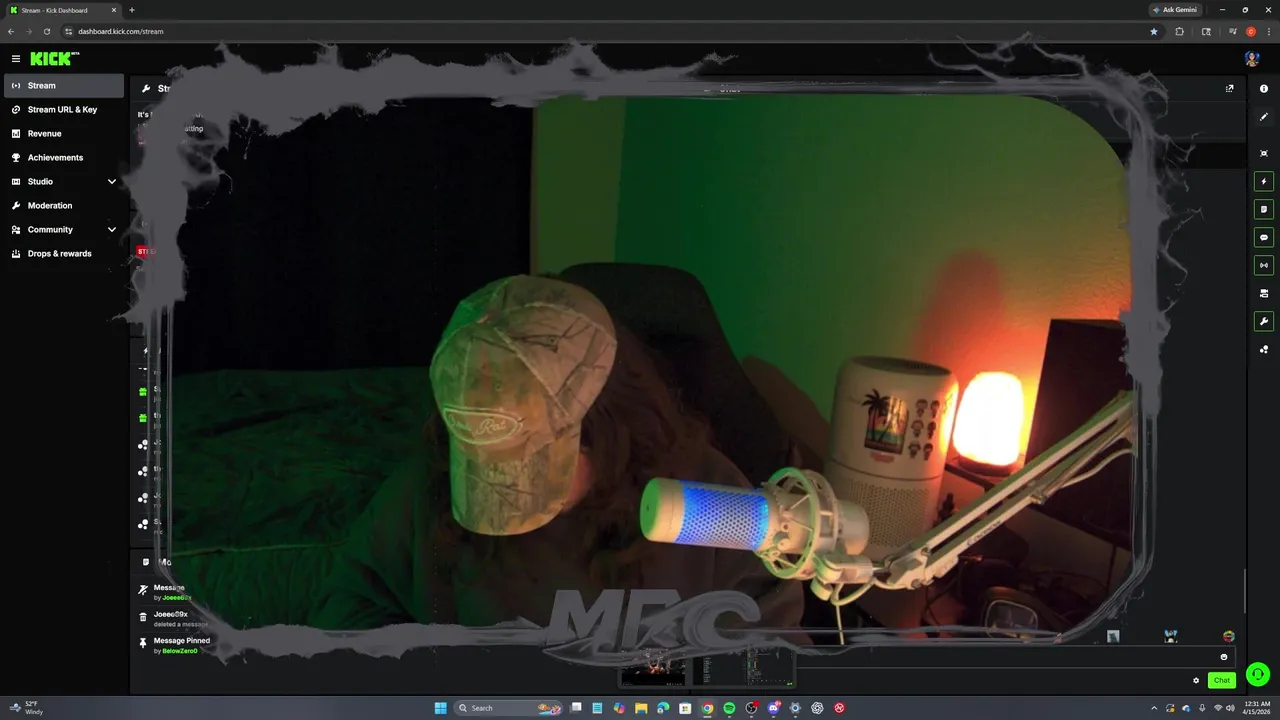
Task: Open chat settings gear
Action: [1196, 680]
